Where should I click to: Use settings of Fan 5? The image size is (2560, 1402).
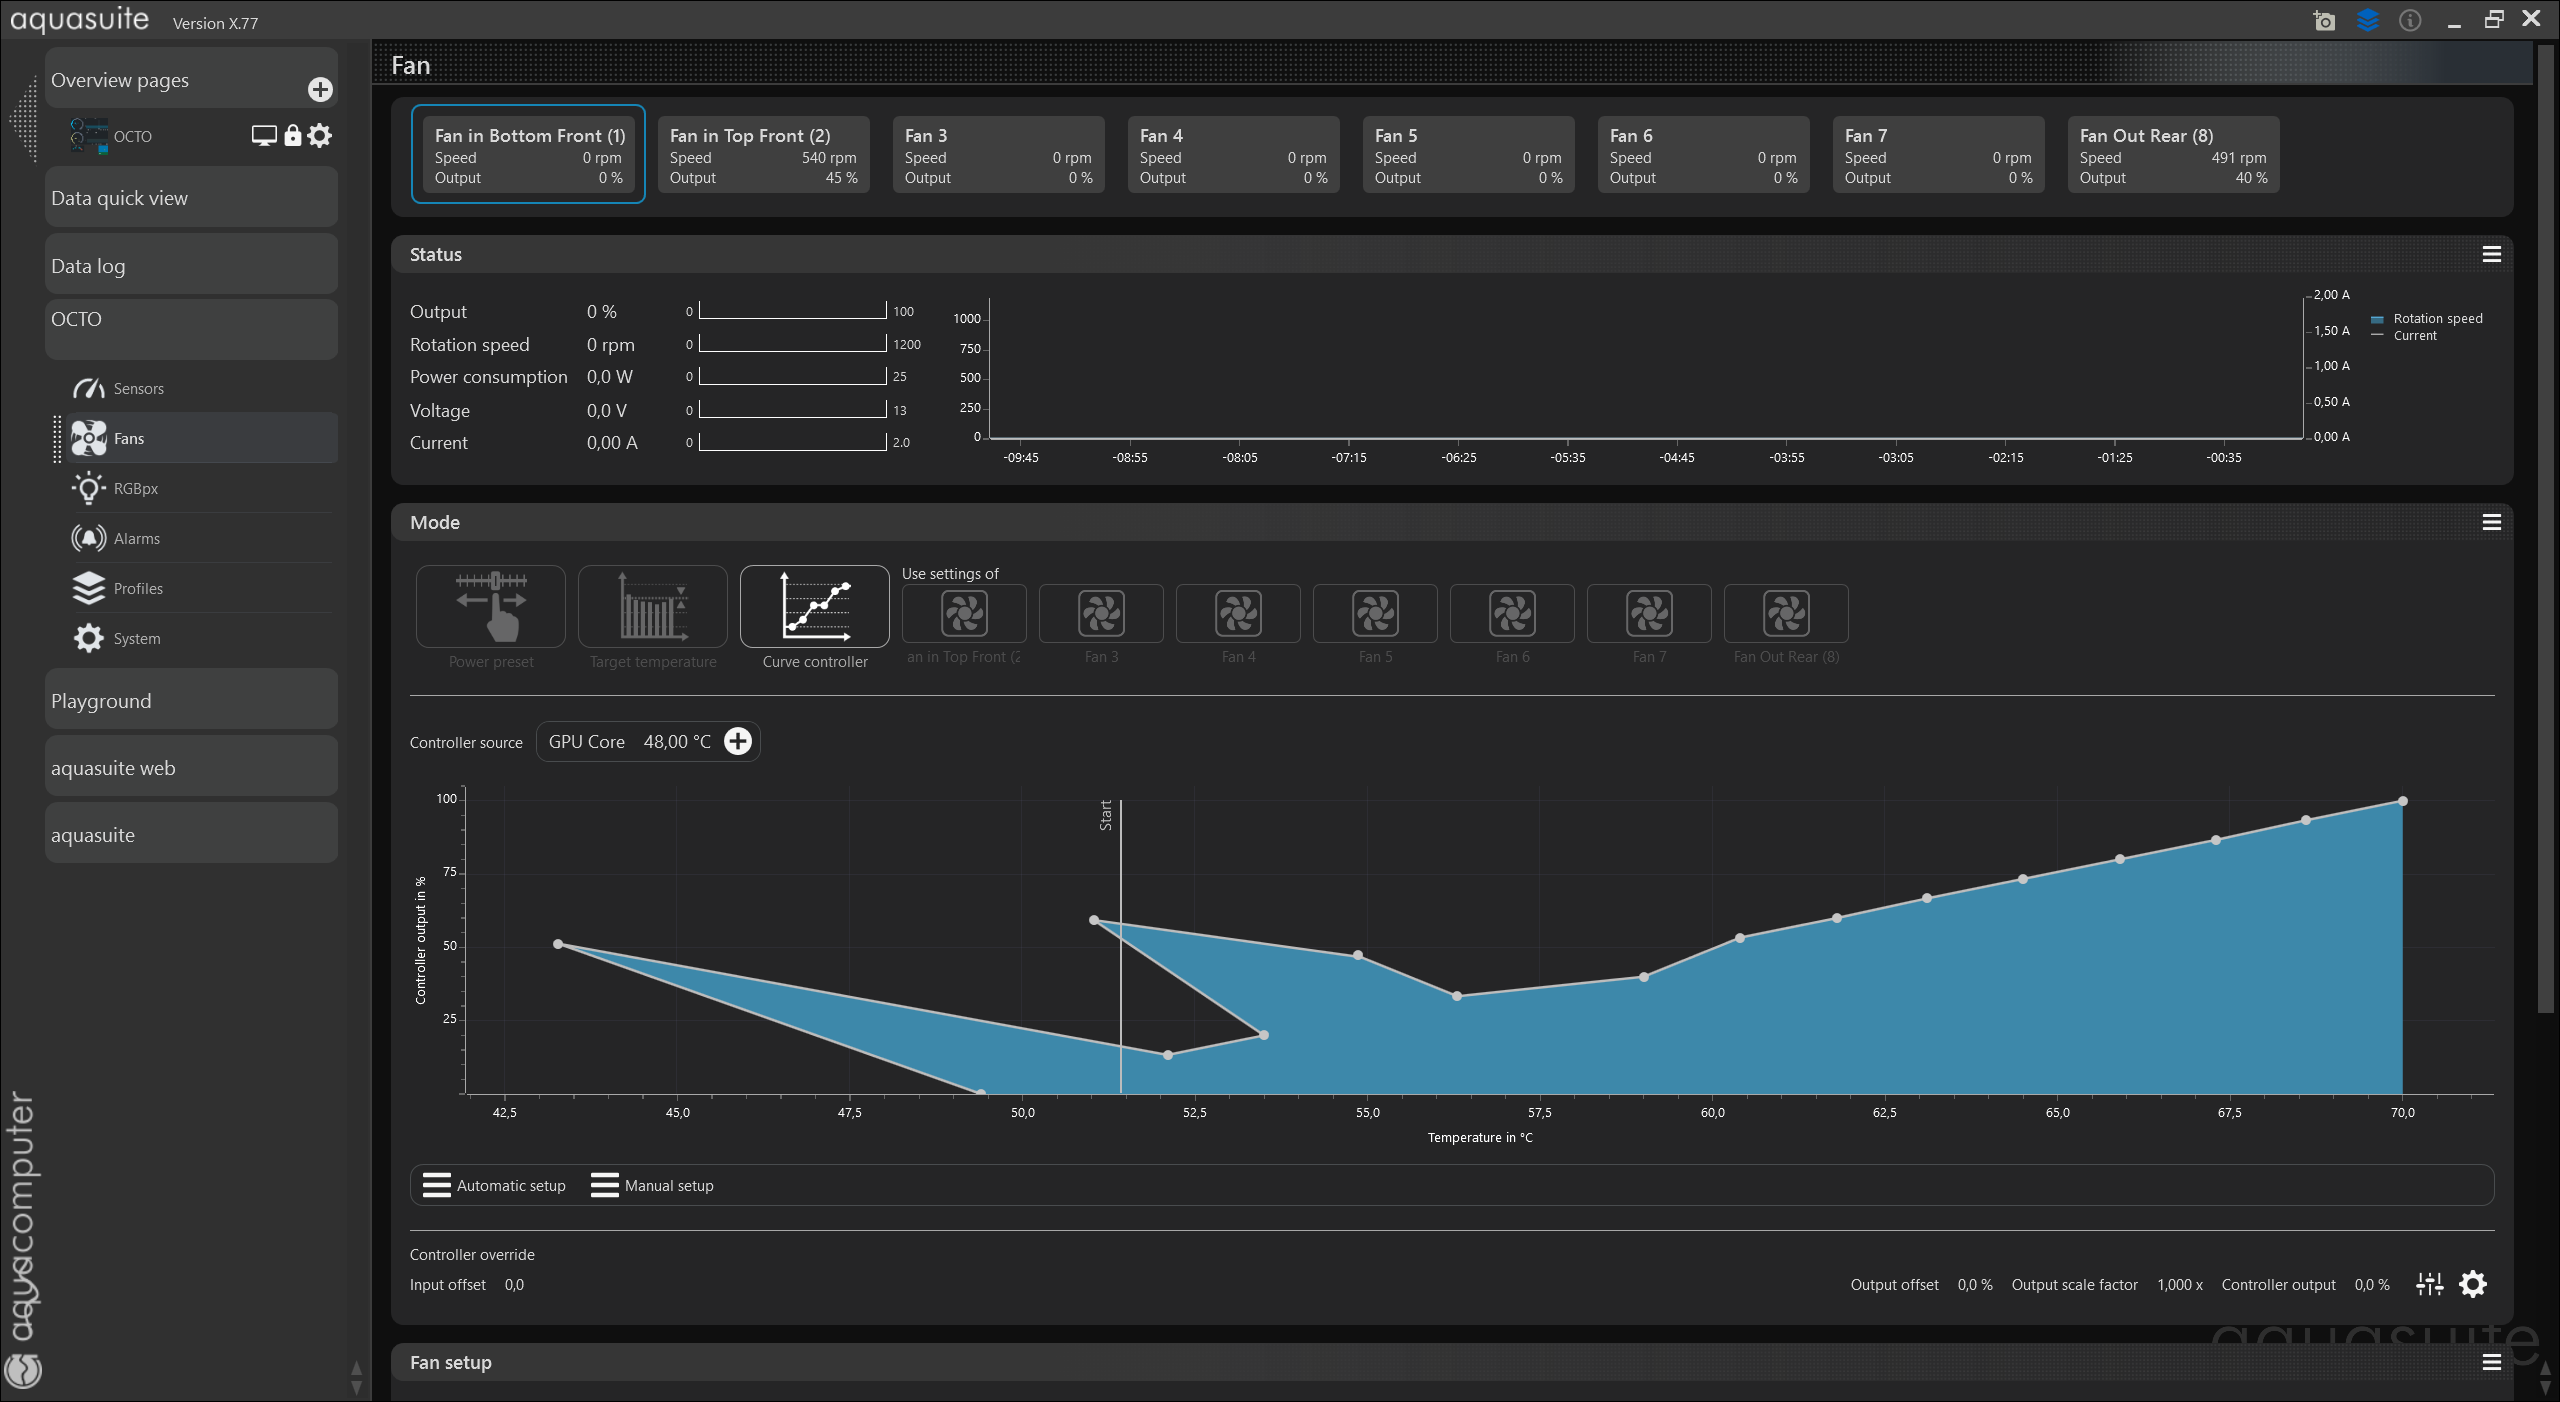click(x=1375, y=614)
